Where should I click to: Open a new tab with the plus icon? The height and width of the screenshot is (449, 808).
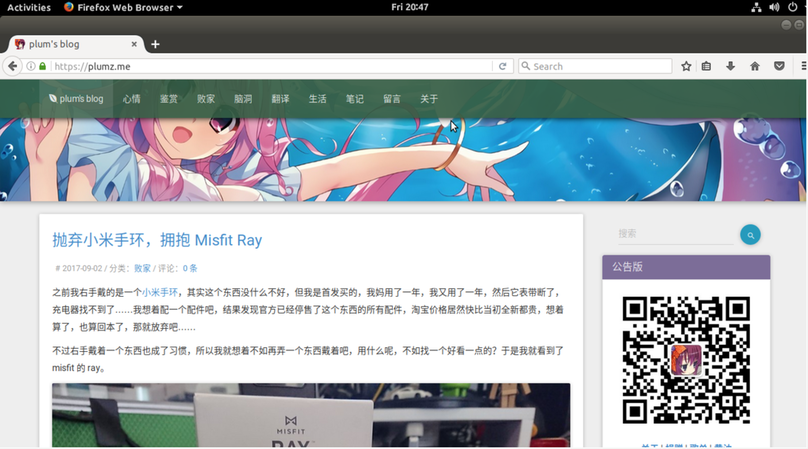tap(155, 44)
